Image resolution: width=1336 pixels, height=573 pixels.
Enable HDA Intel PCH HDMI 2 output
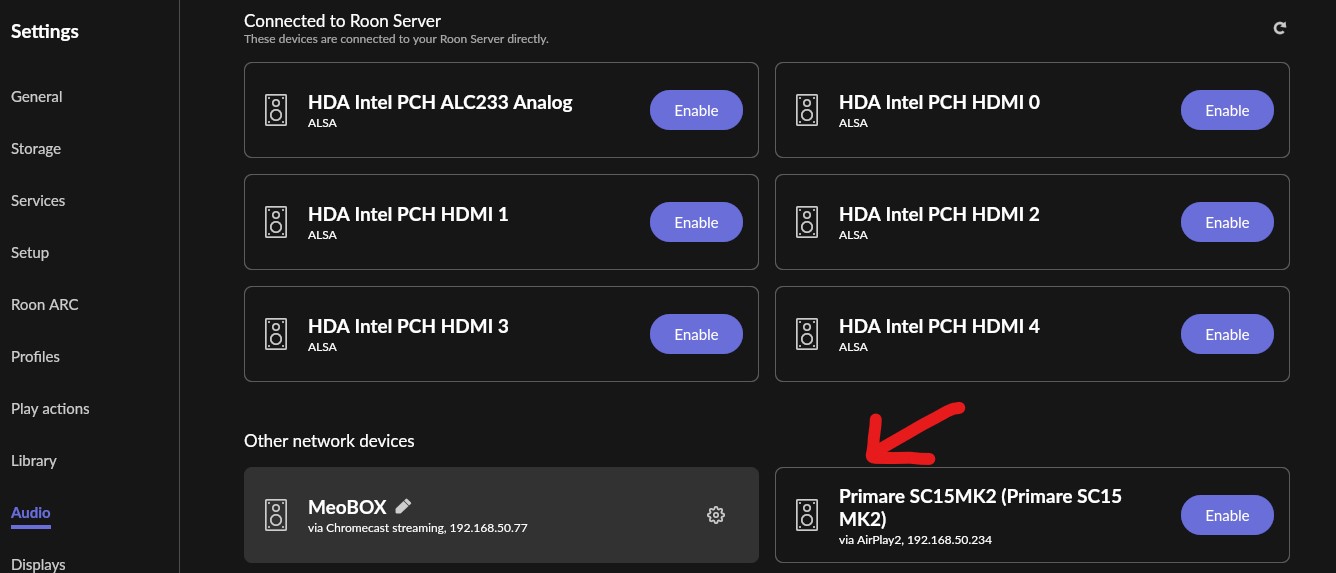[1227, 222]
